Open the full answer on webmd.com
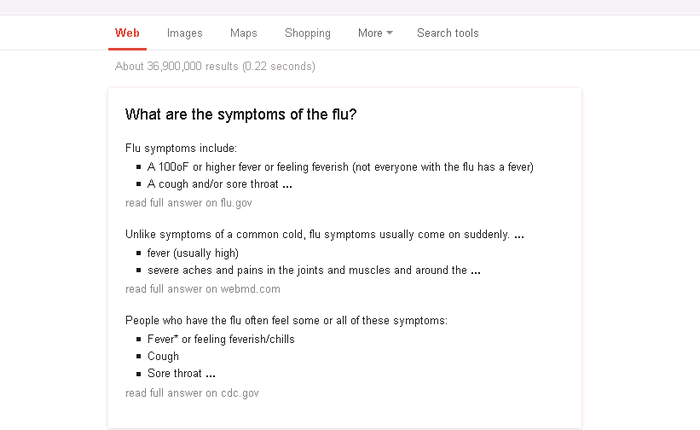This screenshot has height=430, width=700. pyautogui.click(x=202, y=289)
